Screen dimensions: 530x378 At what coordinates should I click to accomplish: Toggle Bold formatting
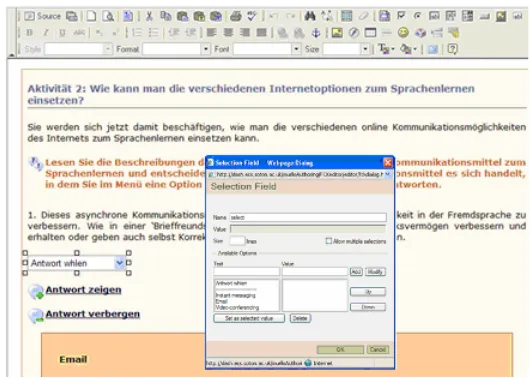coord(29,33)
